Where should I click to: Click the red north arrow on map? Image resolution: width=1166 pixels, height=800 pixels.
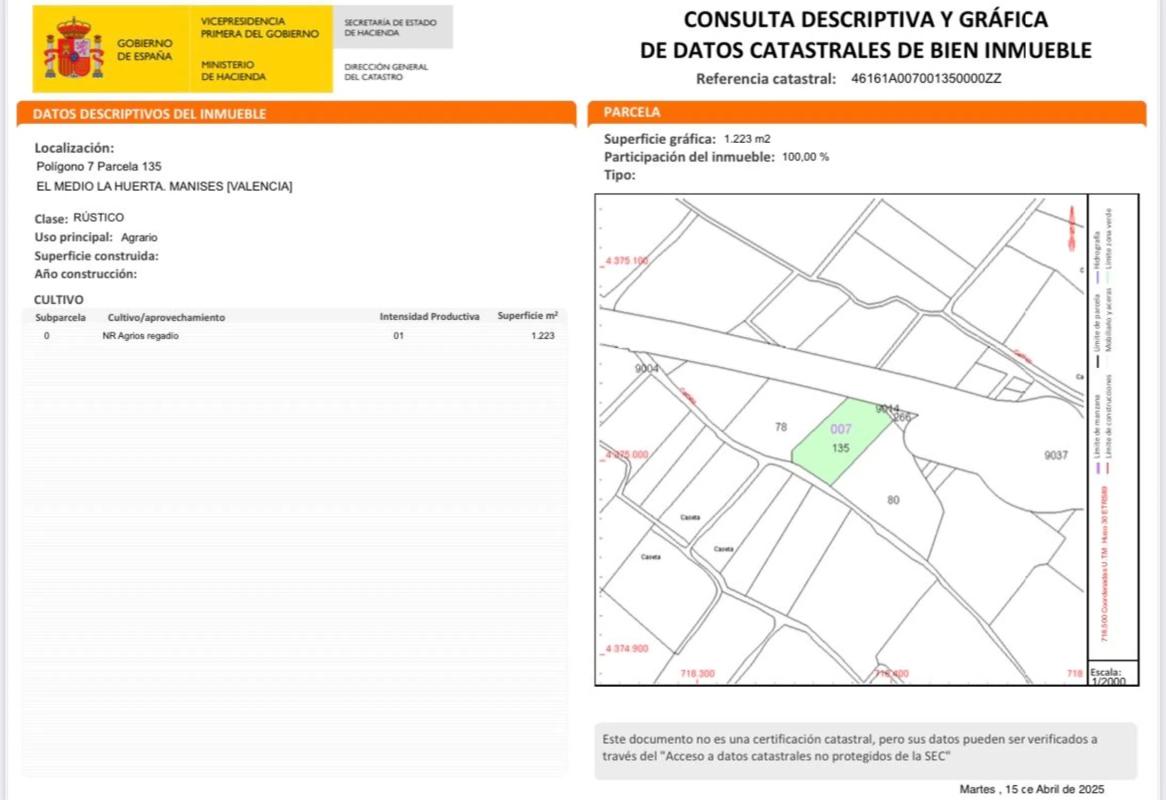point(1071,229)
